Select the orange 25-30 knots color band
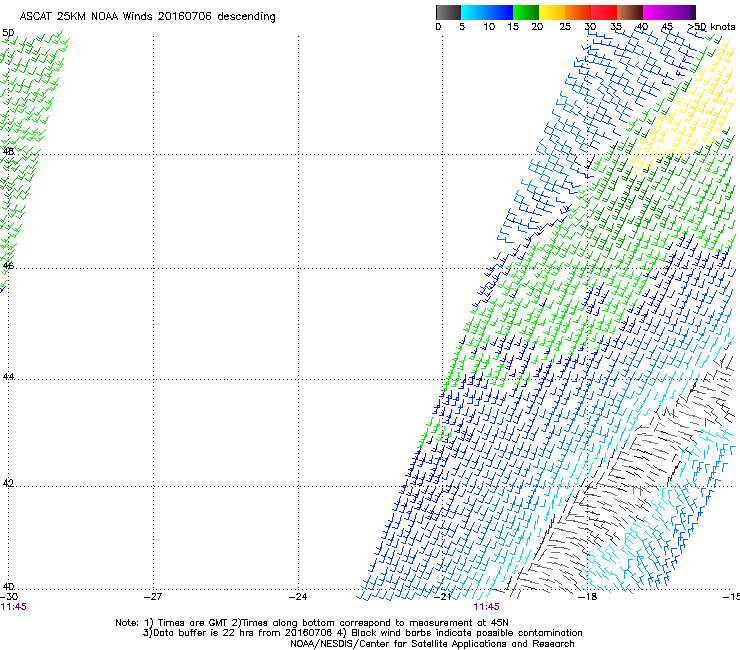Image resolution: width=740 pixels, height=650 pixels. point(578,12)
